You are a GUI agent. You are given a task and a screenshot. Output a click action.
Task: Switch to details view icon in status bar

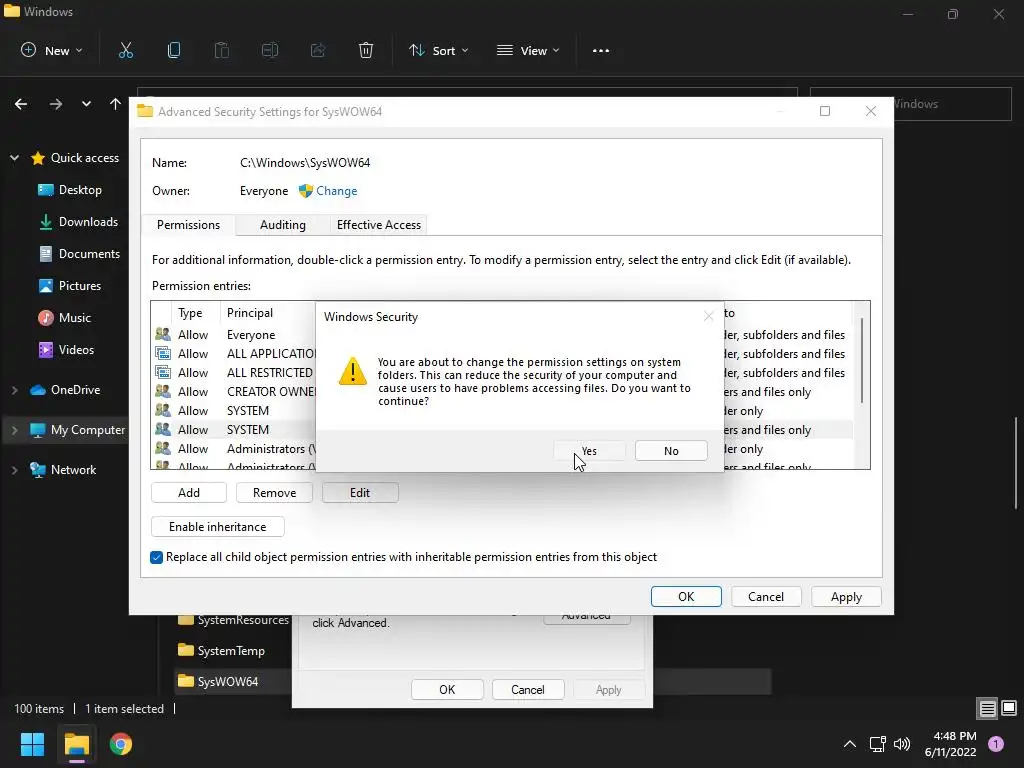(x=987, y=708)
